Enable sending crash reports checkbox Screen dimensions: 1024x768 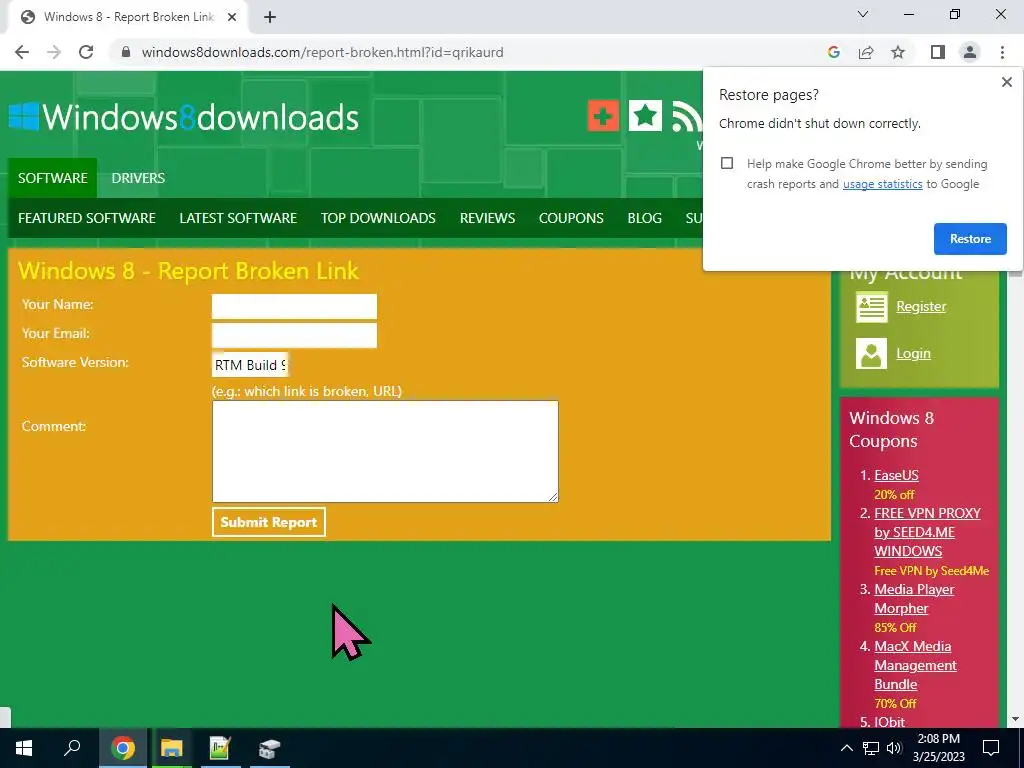pyautogui.click(x=727, y=163)
